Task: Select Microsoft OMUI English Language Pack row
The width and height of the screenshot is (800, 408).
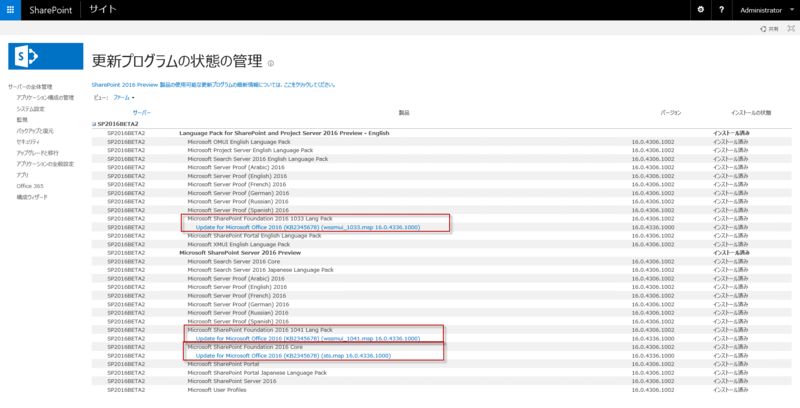Action: point(442,142)
